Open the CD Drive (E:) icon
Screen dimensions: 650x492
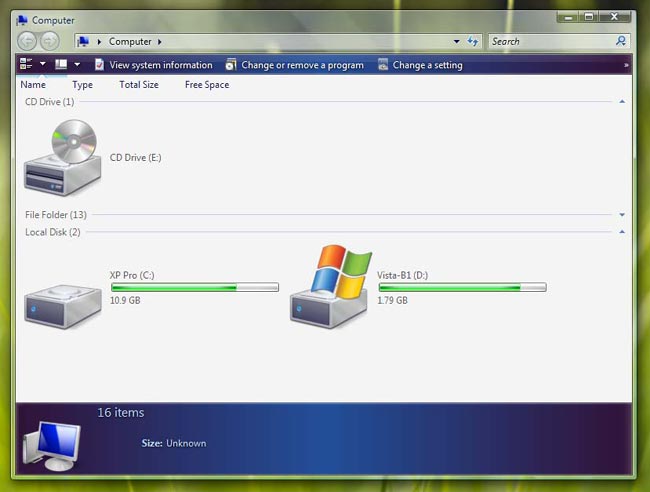coord(63,157)
